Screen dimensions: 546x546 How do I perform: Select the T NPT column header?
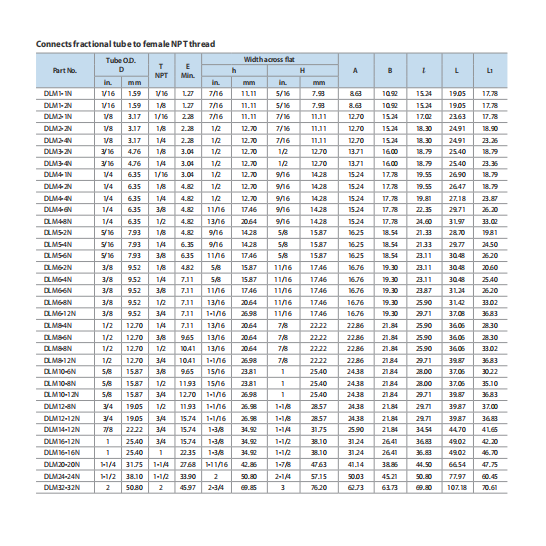[x=161, y=71]
